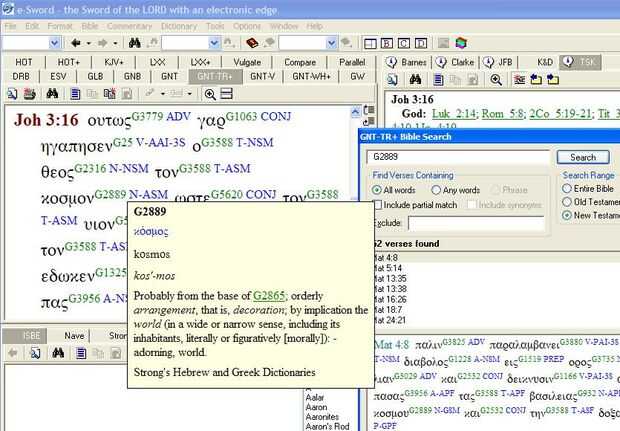Click the red Bible book icon
Screen dimensions: 620x431
coord(251,43)
